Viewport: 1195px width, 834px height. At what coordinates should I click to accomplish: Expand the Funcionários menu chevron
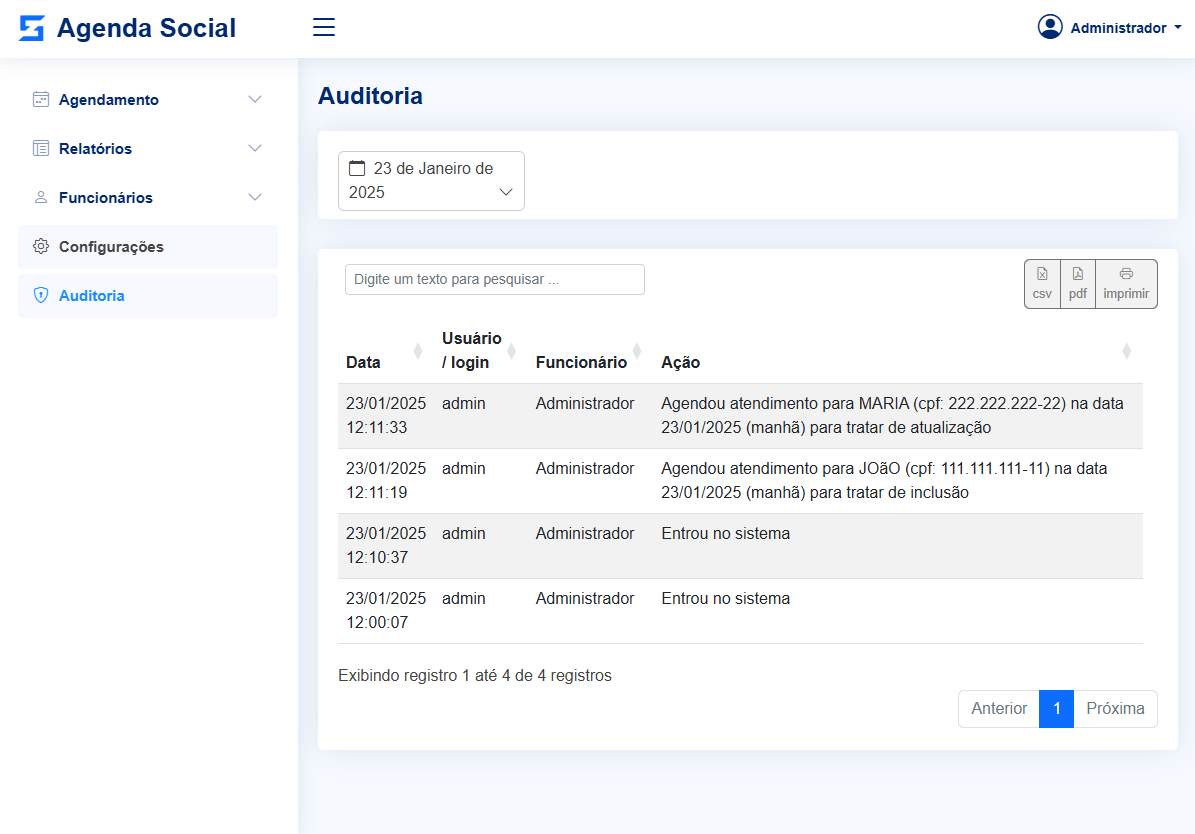tap(255, 198)
